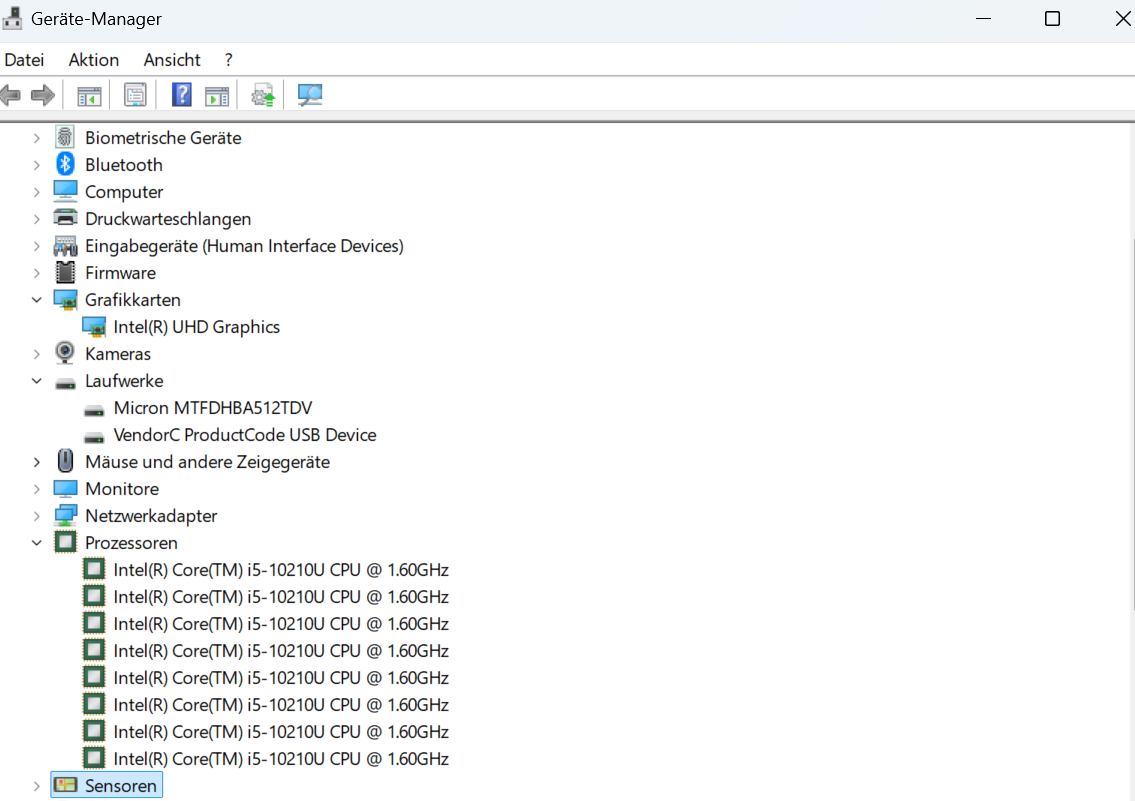Screen dimensions: 1135x801
Task: Select the Firmware label
Action: [x=120, y=273]
